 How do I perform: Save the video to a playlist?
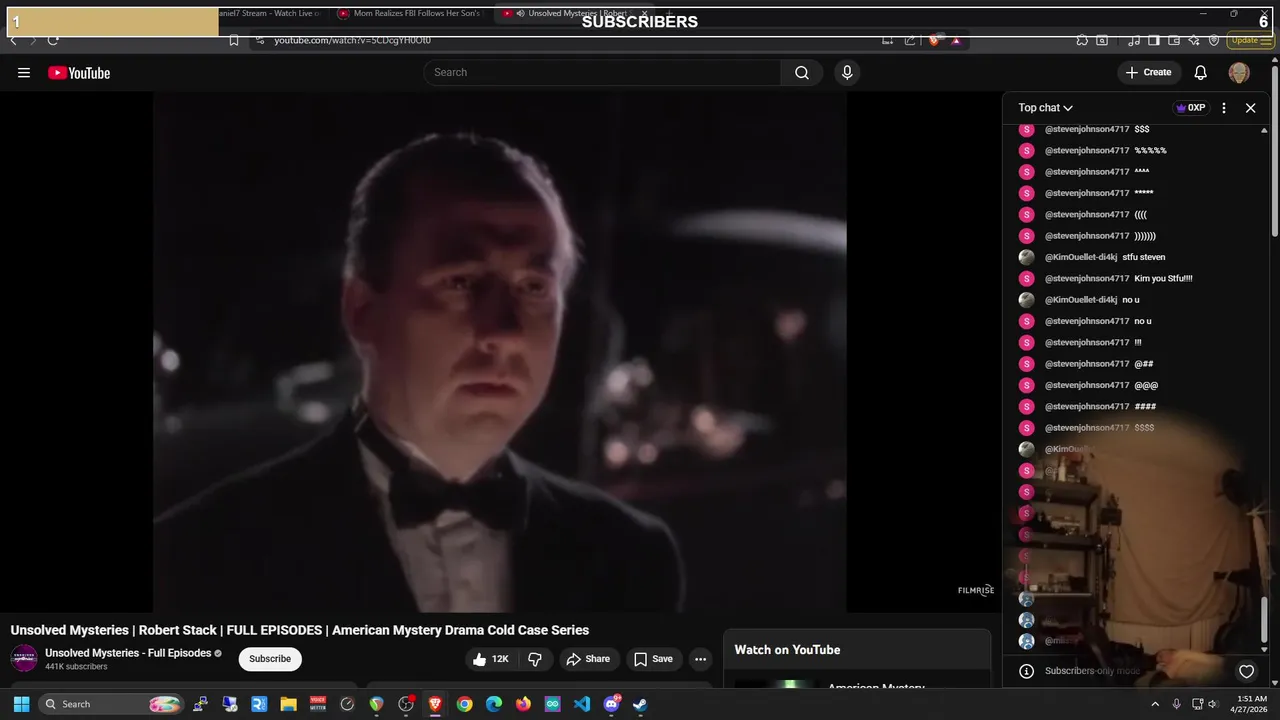(x=654, y=659)
